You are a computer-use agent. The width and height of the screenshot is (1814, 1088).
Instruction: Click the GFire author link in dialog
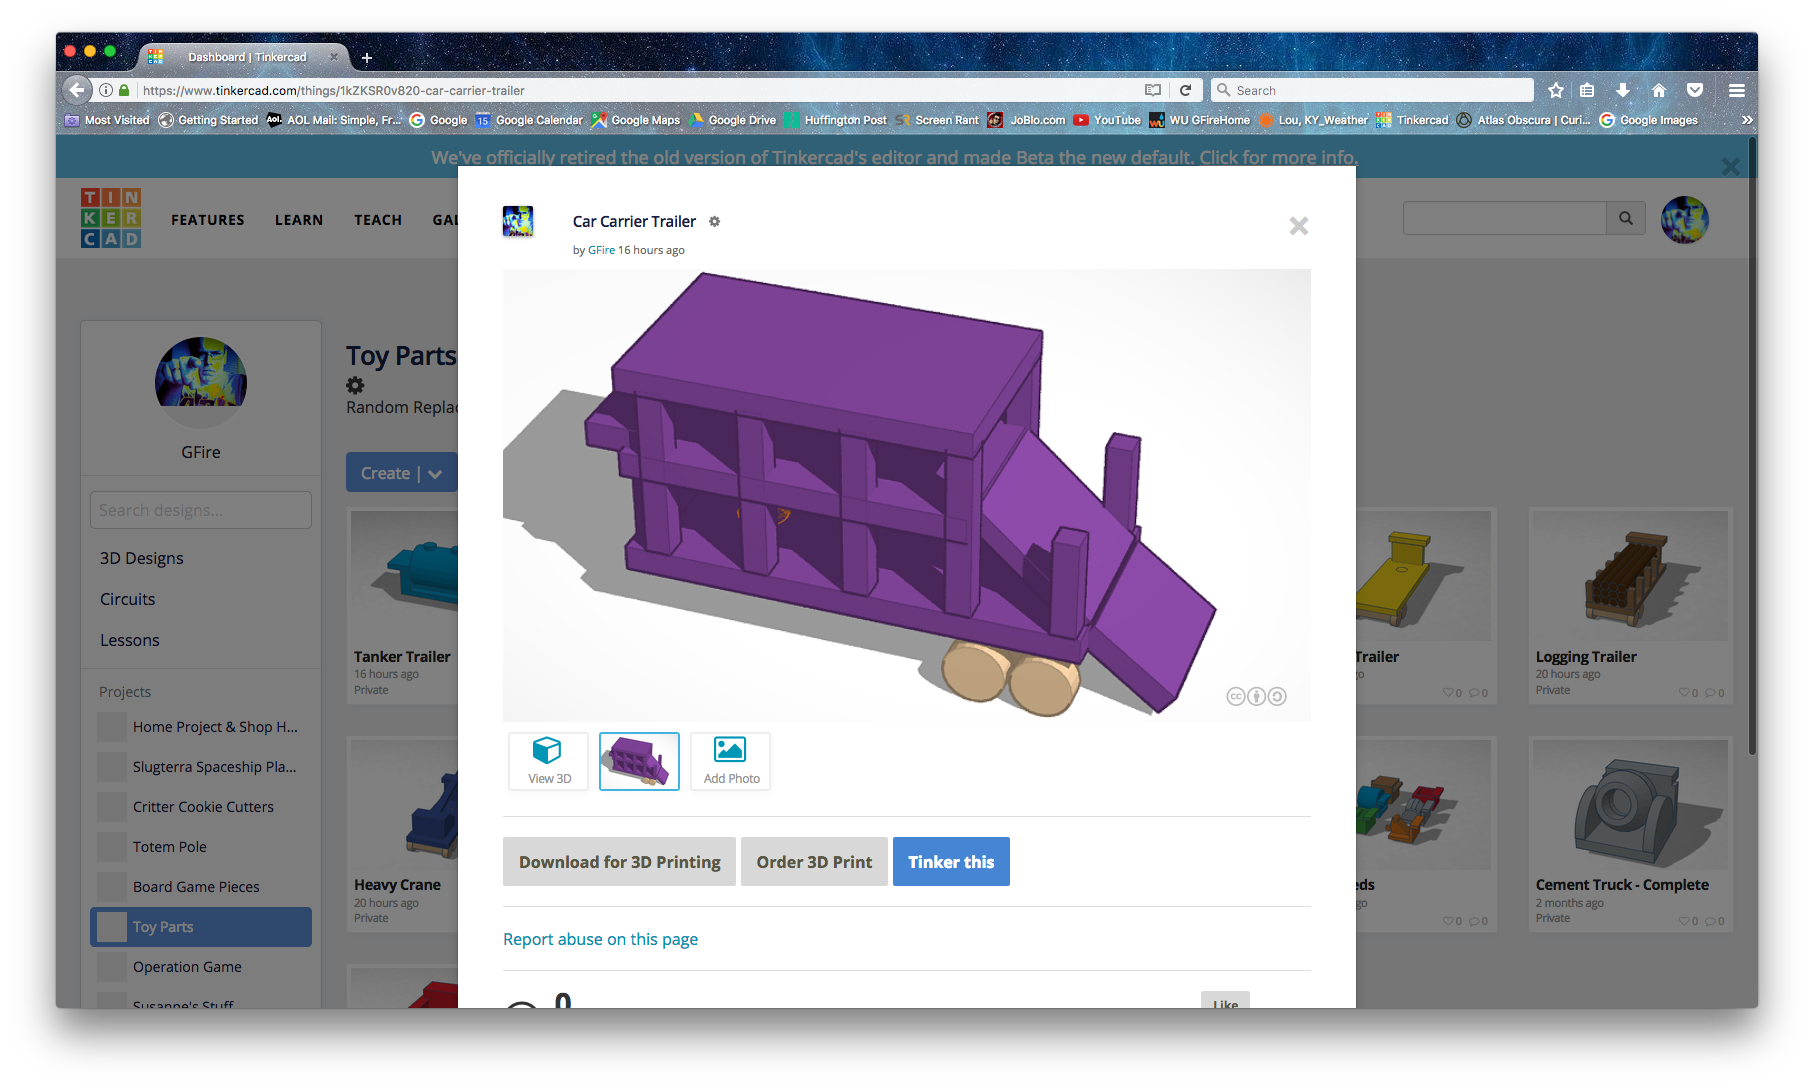click(x=601, y=250)
